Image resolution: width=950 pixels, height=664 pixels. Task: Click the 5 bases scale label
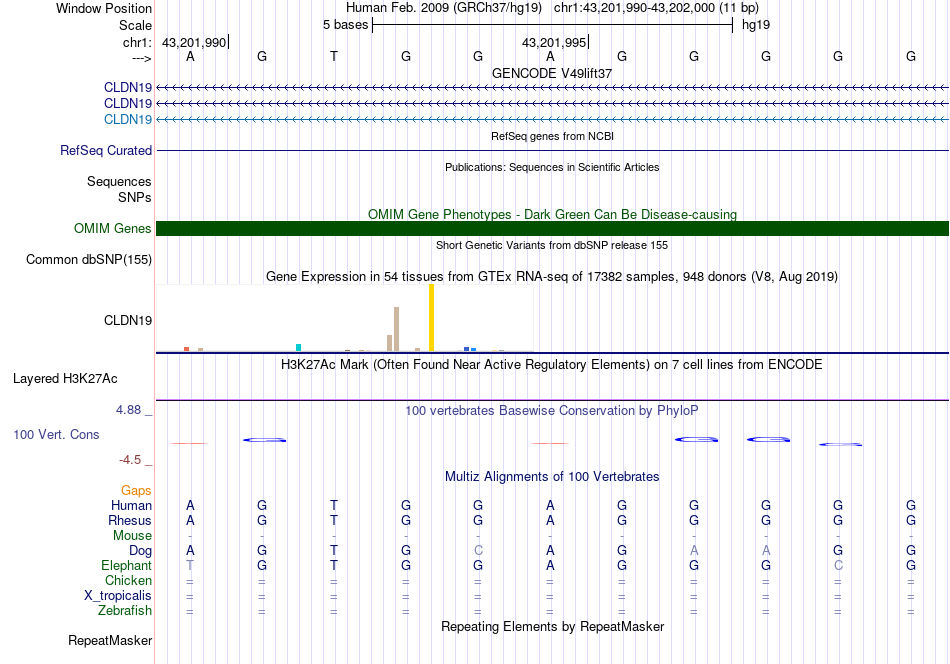[345, 25]
